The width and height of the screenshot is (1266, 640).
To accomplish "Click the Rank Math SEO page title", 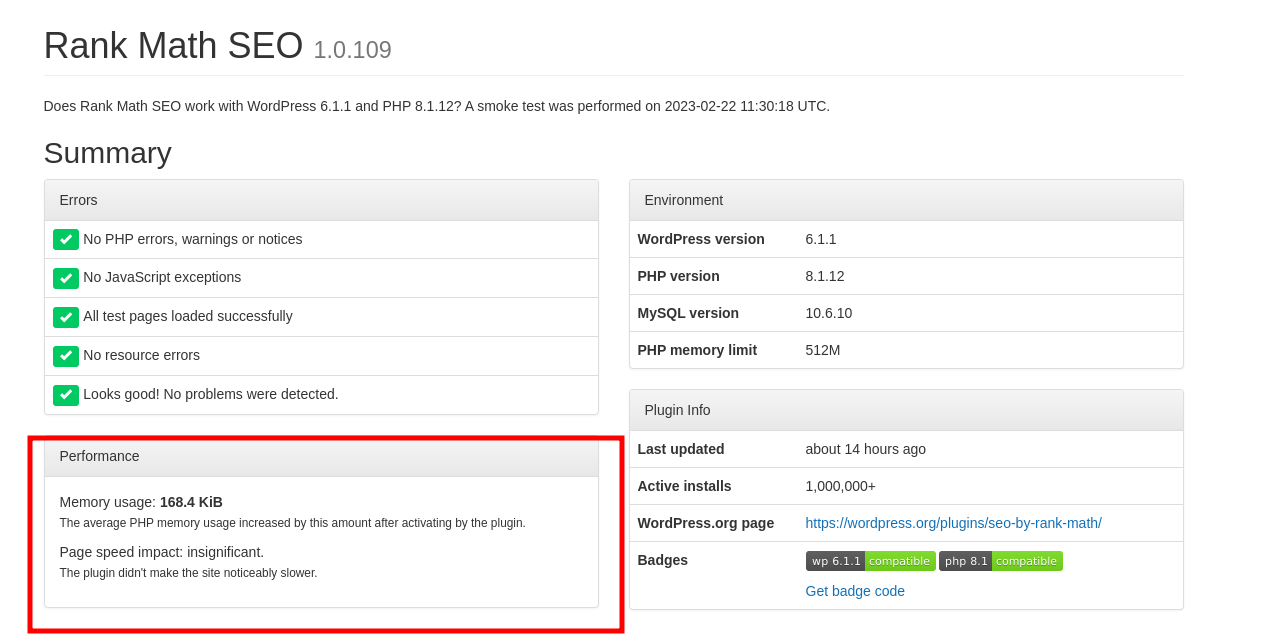I will [x=173, y=46].
